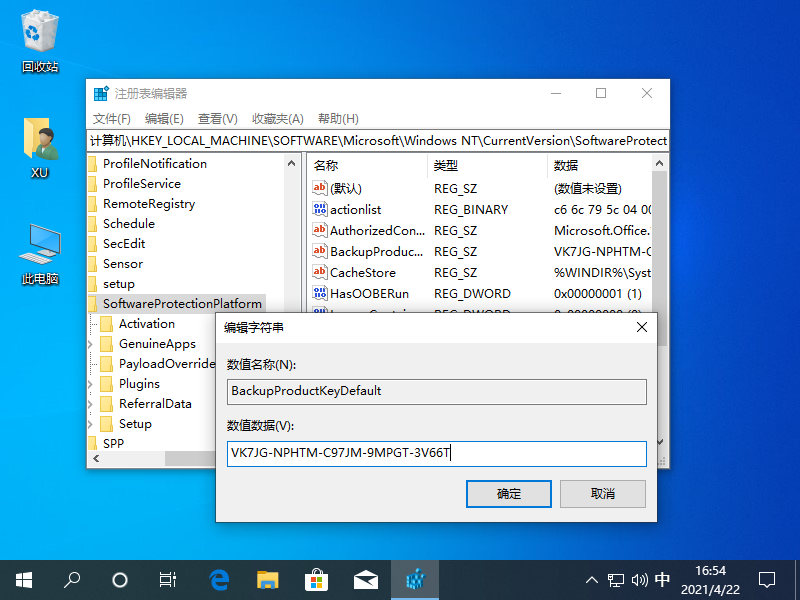The image size is (800, 600).
Task: Open the 编辑(E) menu
Action: pyautogui.click(x=163, y=118)
